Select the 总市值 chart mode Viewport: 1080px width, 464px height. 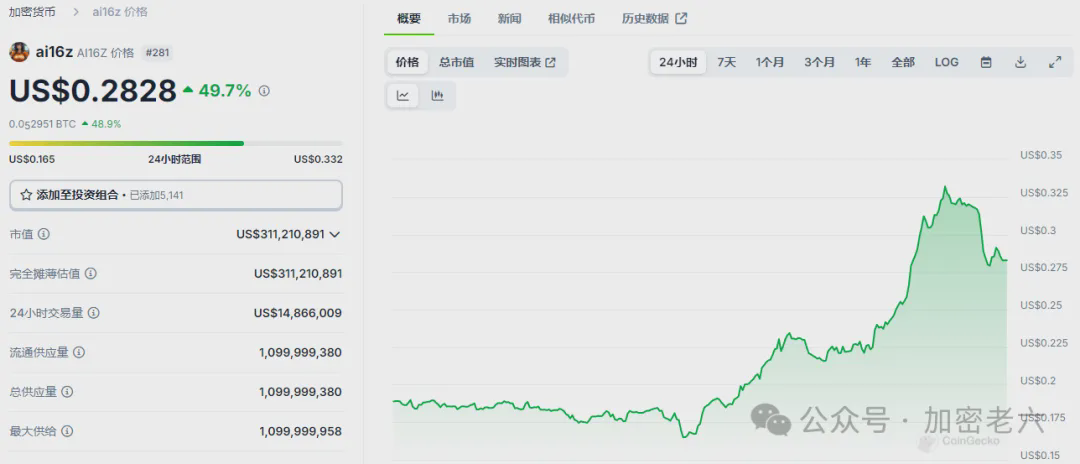point(457,62)
